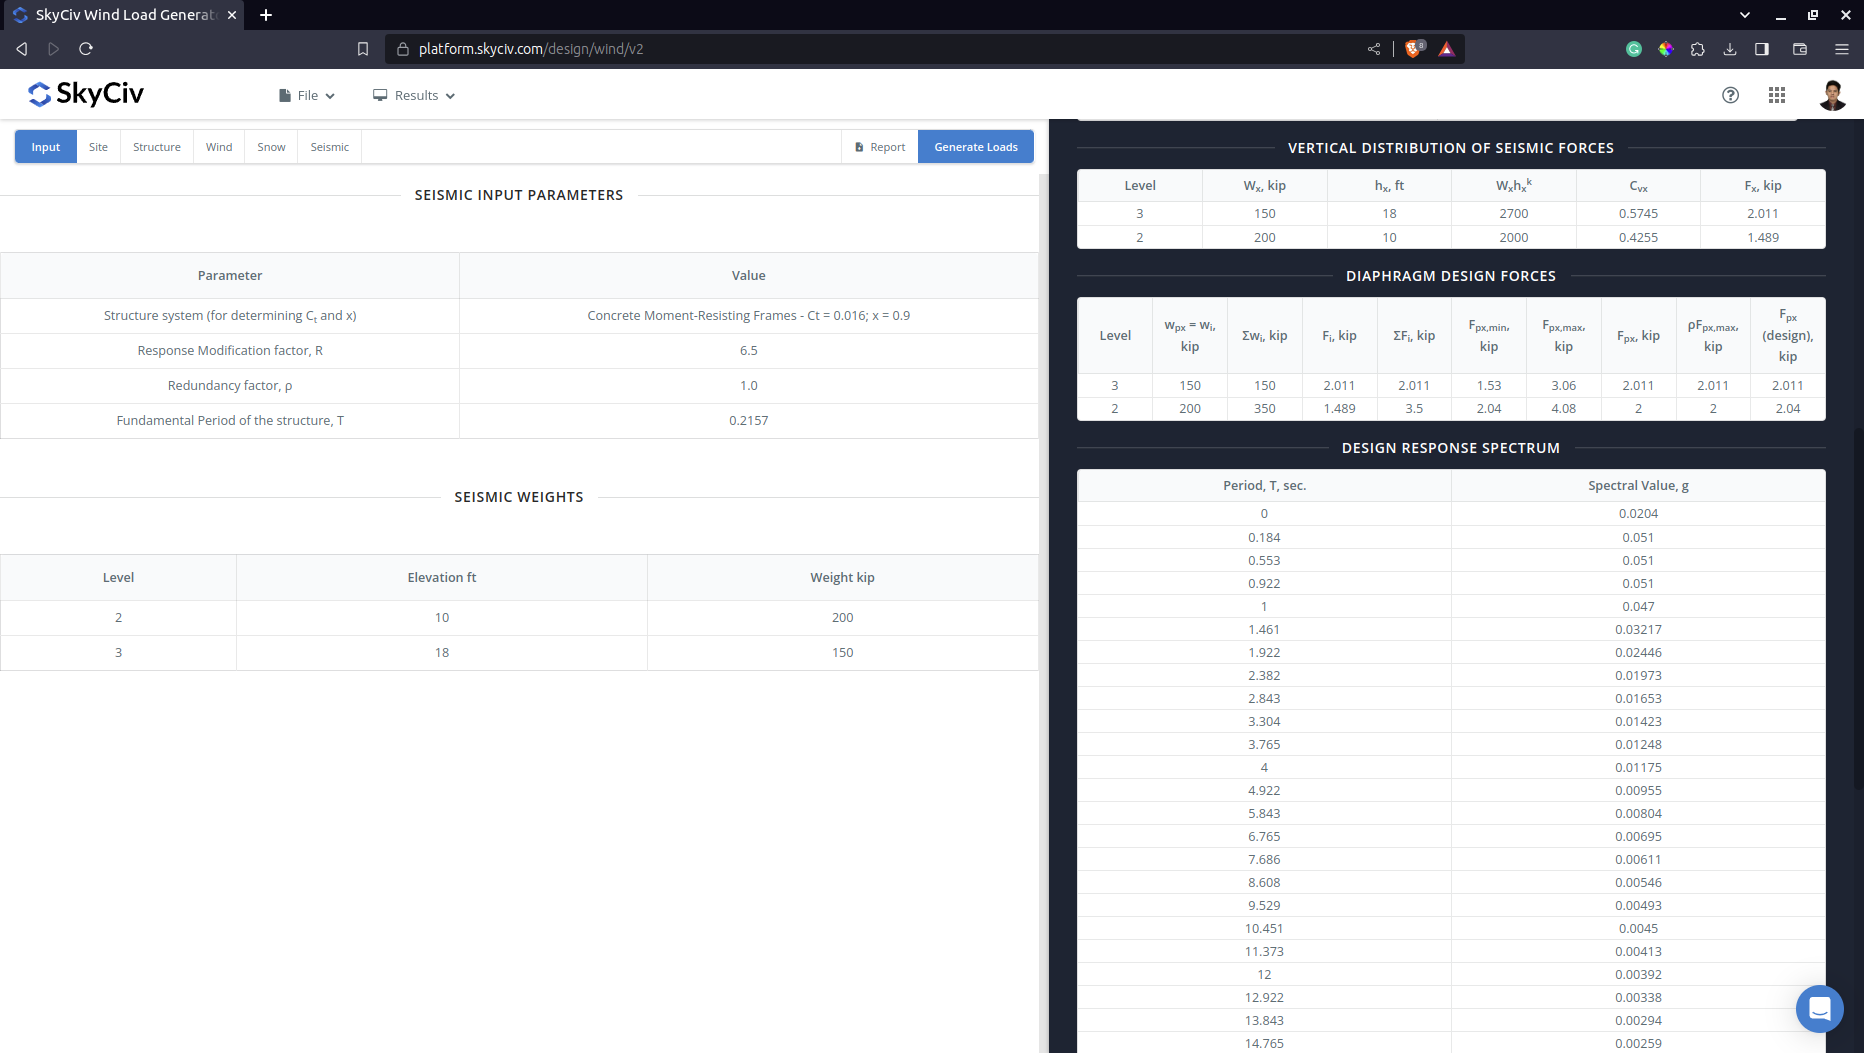The height and width of the screenshot is (1053, 1864).
Task: Click the share icon in address bar
Action: coord(1374,48)
